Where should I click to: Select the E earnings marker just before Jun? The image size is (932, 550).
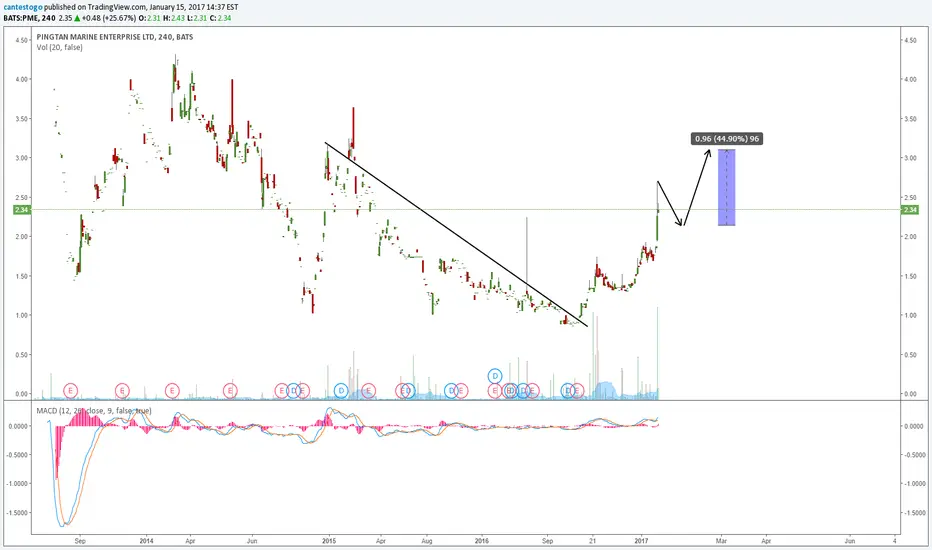[x=230, y=391]
